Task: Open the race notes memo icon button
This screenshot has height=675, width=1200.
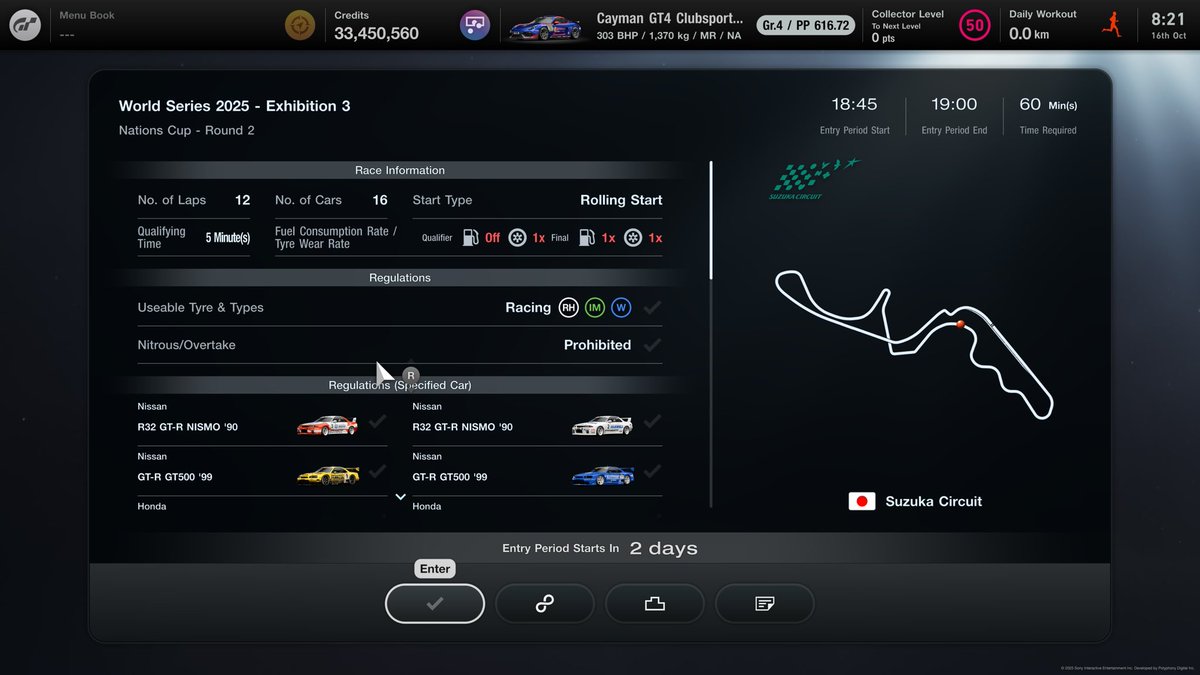Action: pos(765,603)
